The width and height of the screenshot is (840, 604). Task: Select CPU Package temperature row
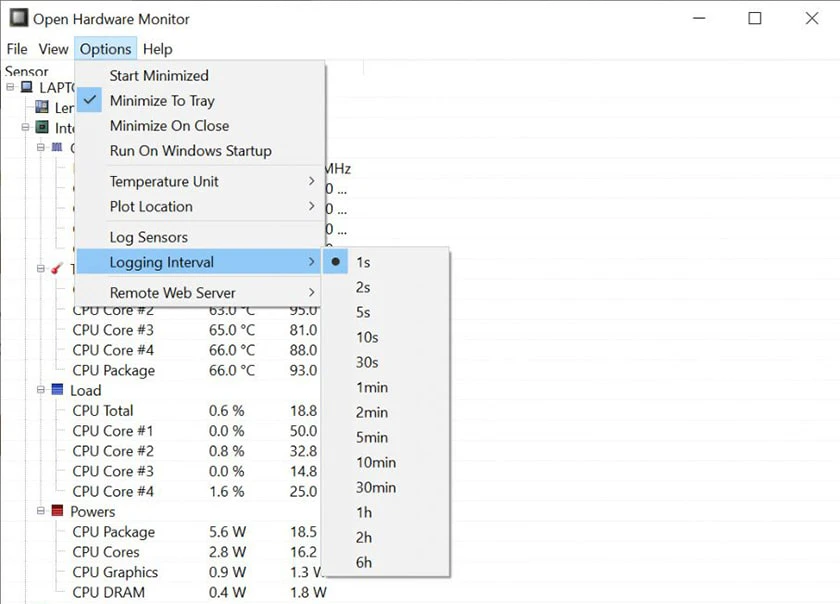click(x=194, y=370)
